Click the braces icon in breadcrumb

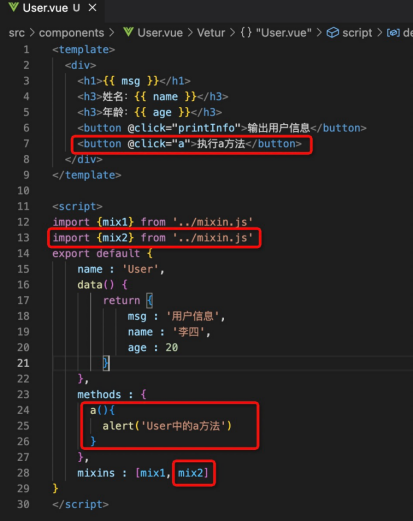(246, 33)
